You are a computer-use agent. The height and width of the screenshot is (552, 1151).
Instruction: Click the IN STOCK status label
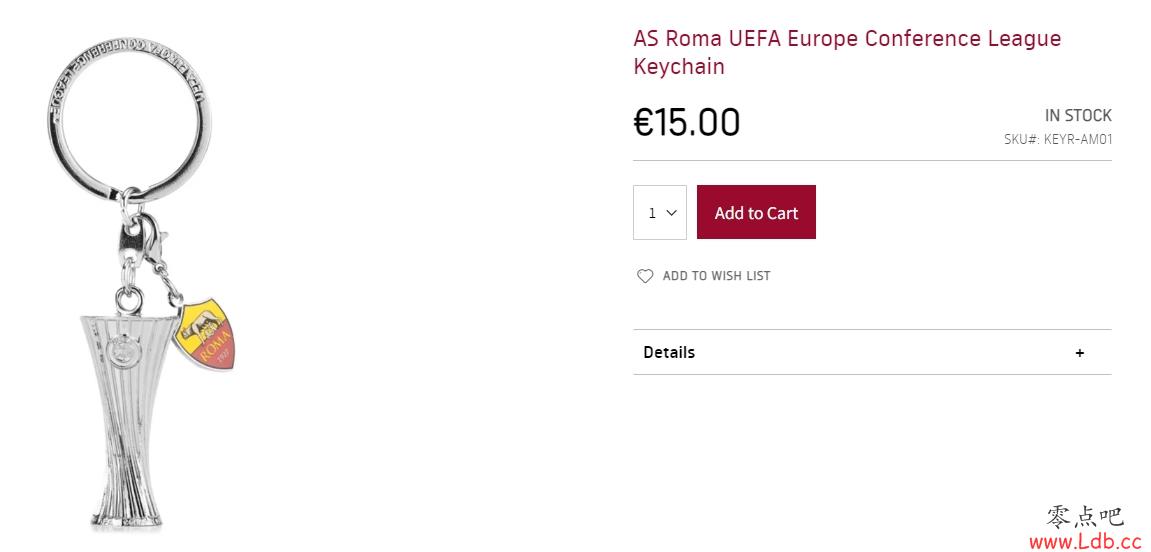[1078, 115]
